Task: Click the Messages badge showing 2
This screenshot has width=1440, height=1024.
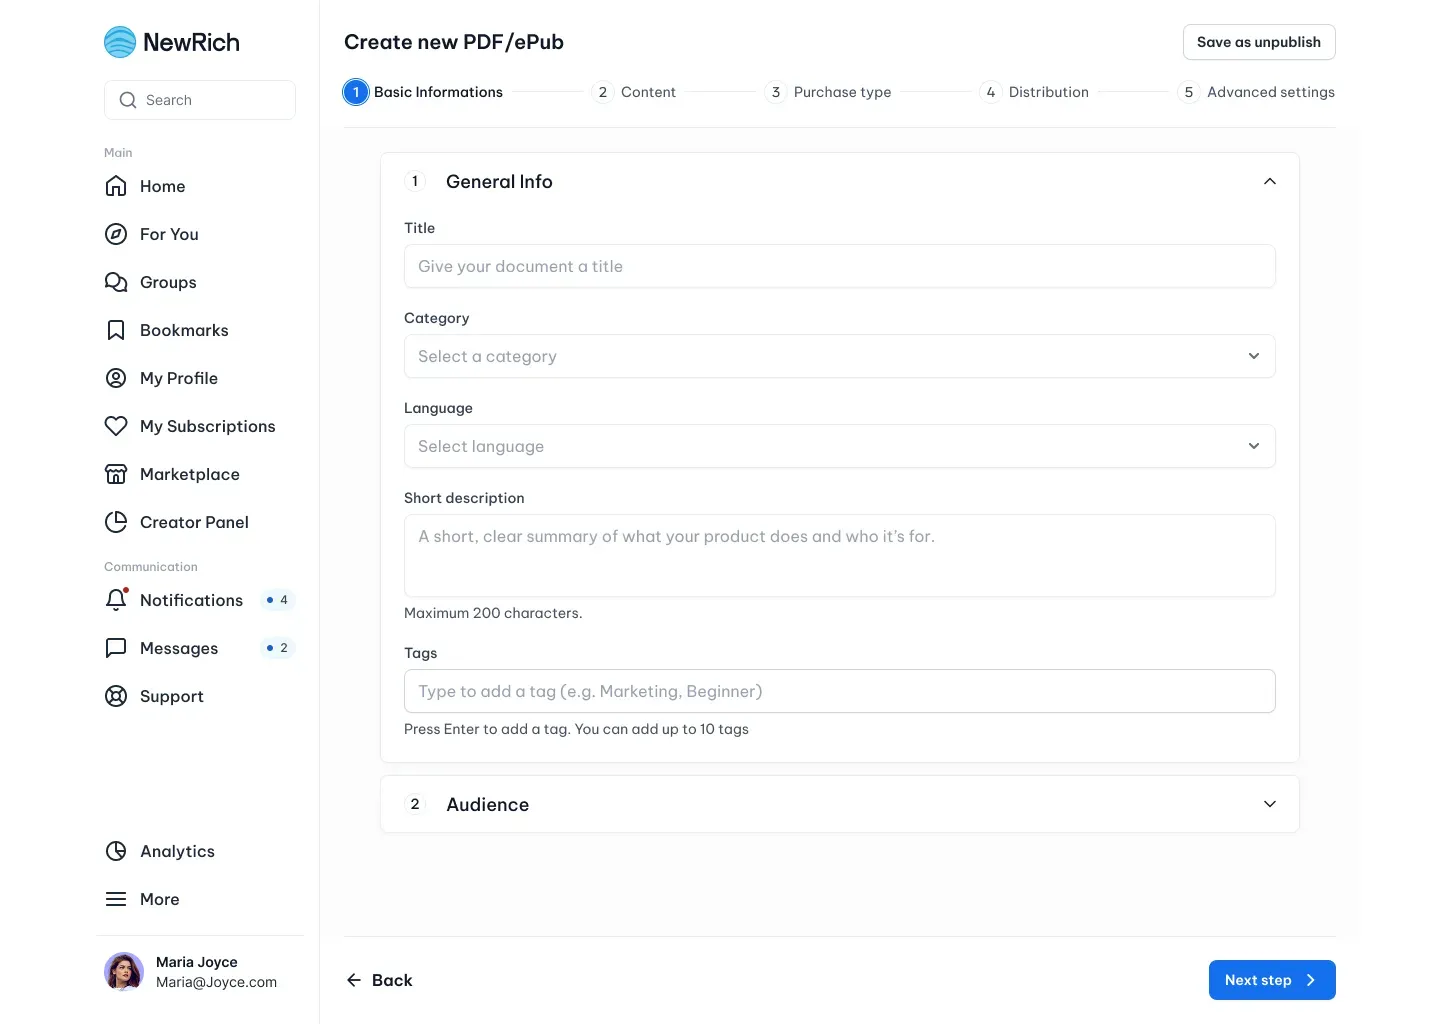Action: (x=278, y=648)
